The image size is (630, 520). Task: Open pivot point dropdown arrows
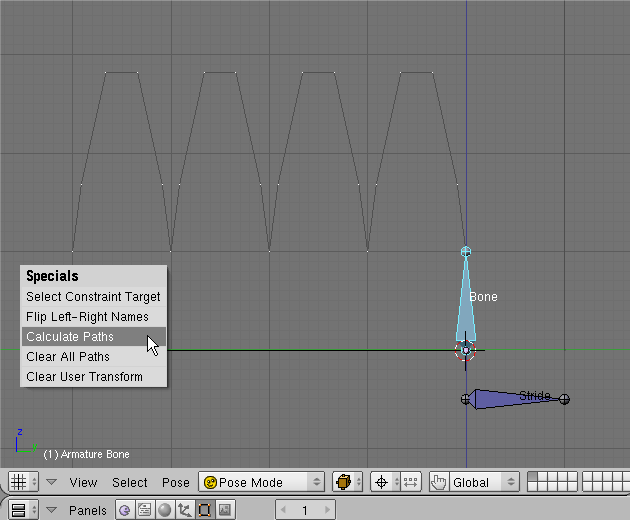coord(397,481)
